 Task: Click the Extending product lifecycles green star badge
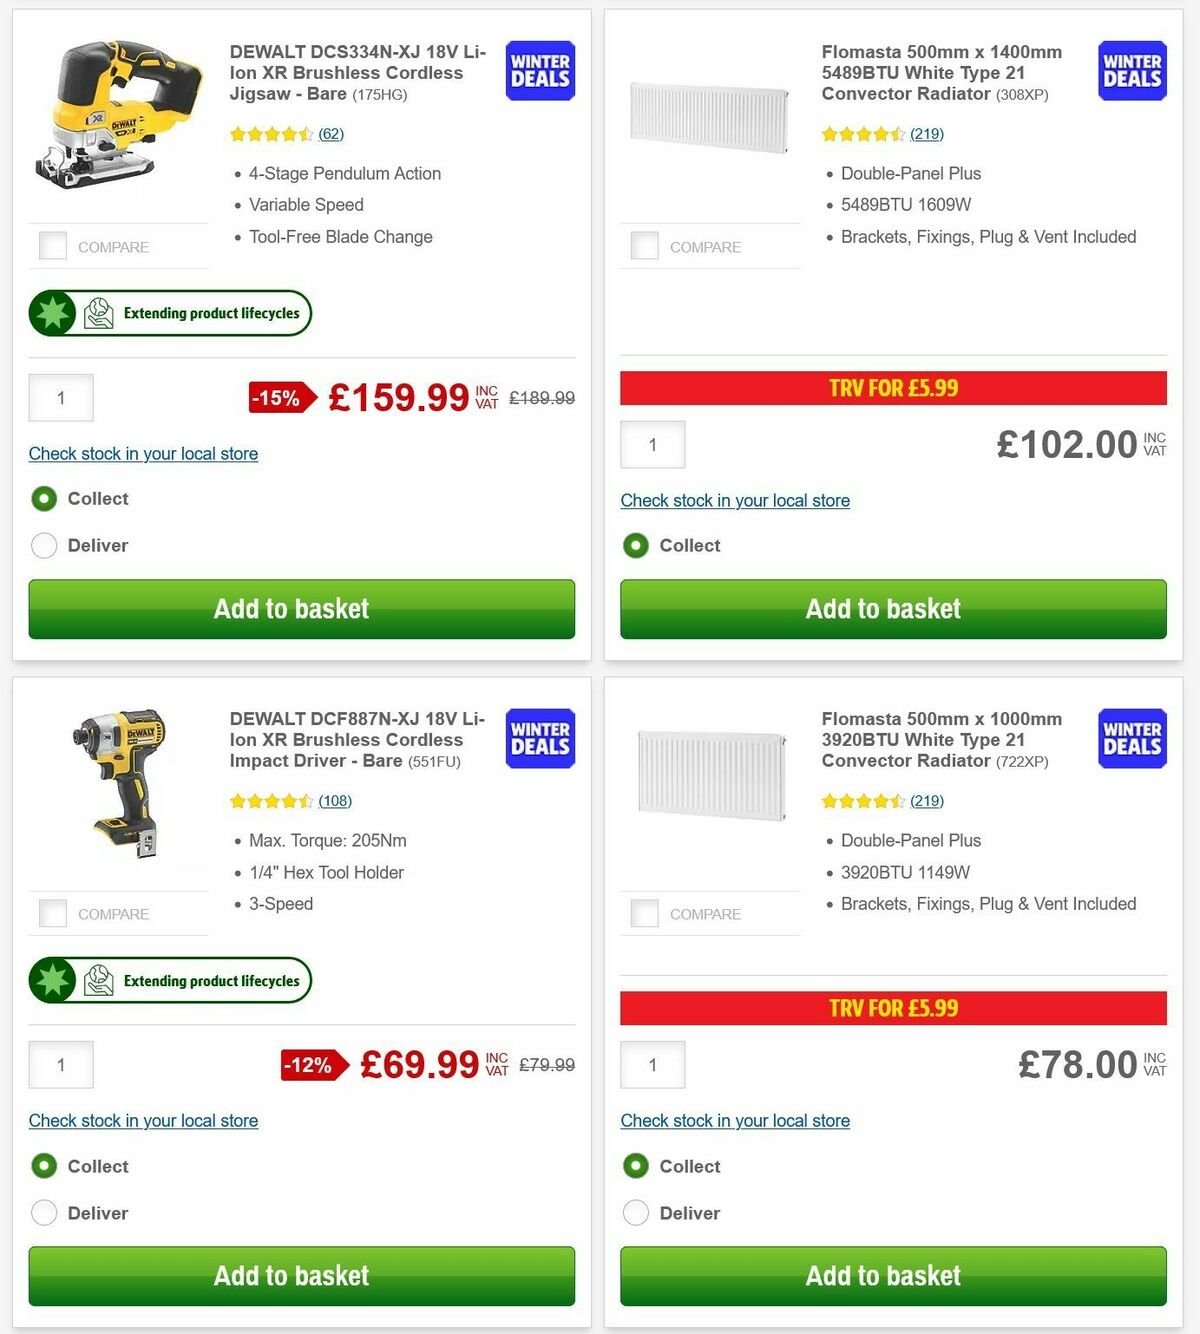pos(52,312)
